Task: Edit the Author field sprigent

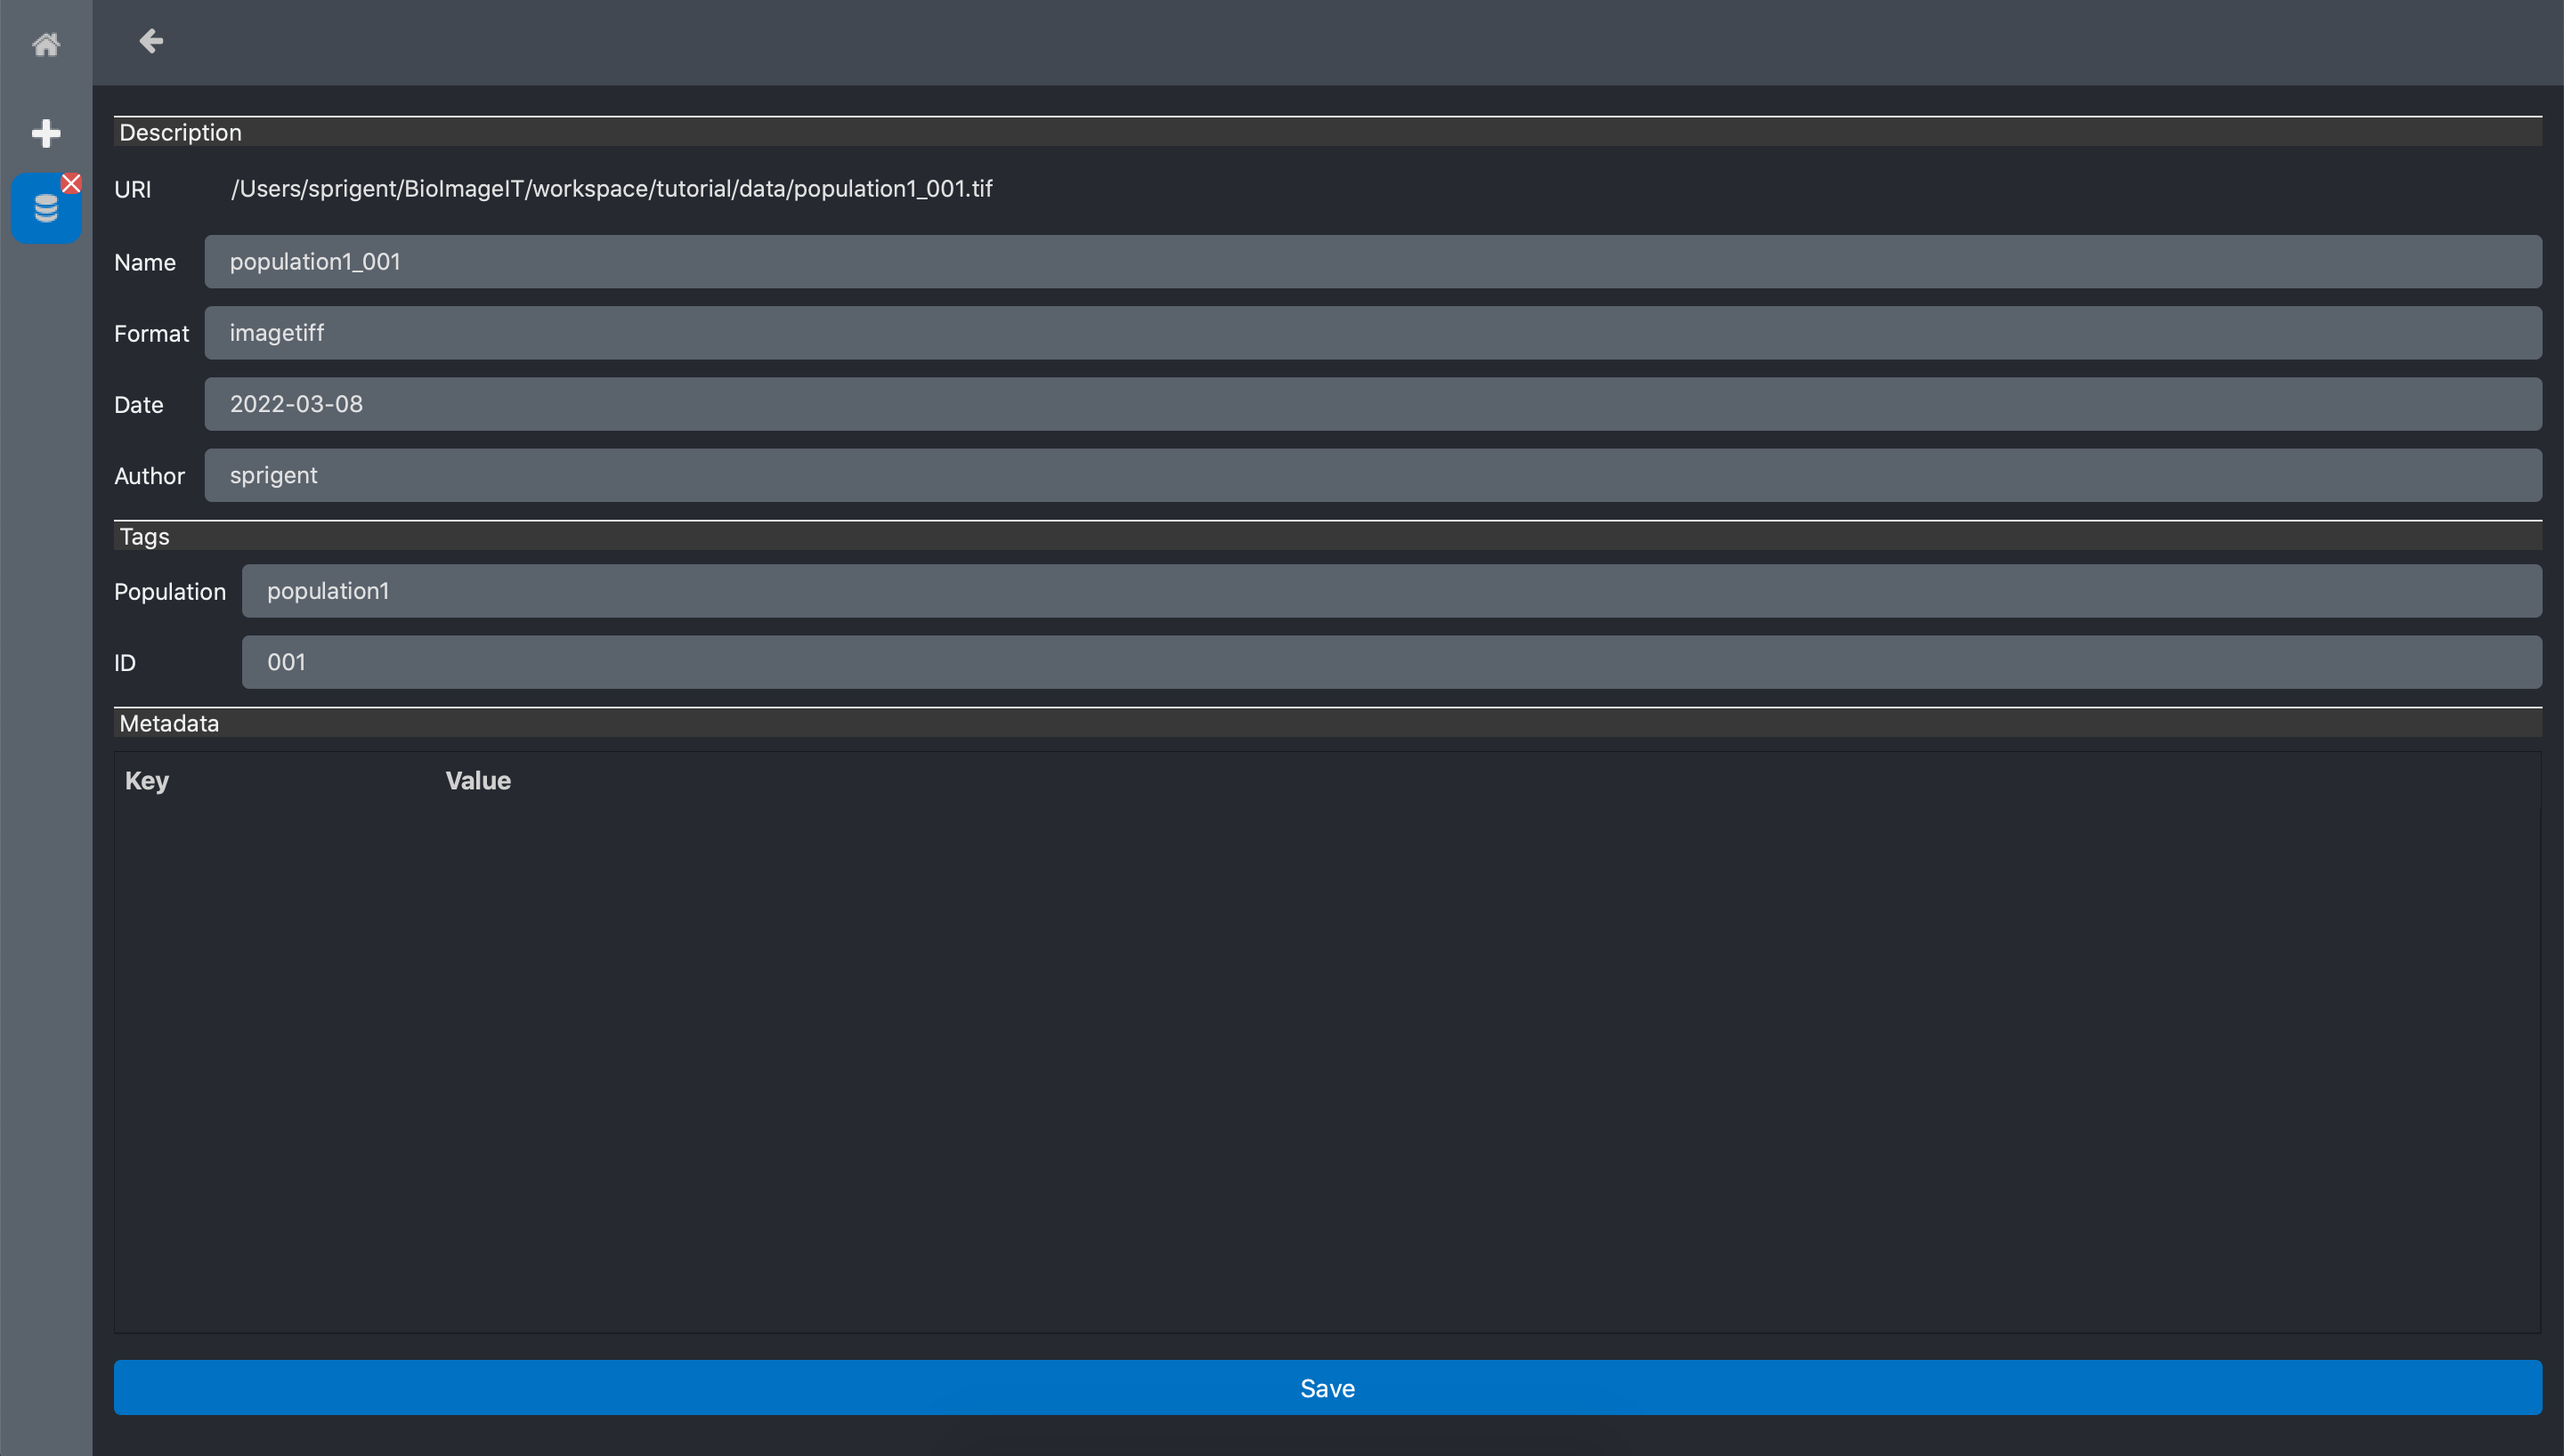Action: 1373,475
